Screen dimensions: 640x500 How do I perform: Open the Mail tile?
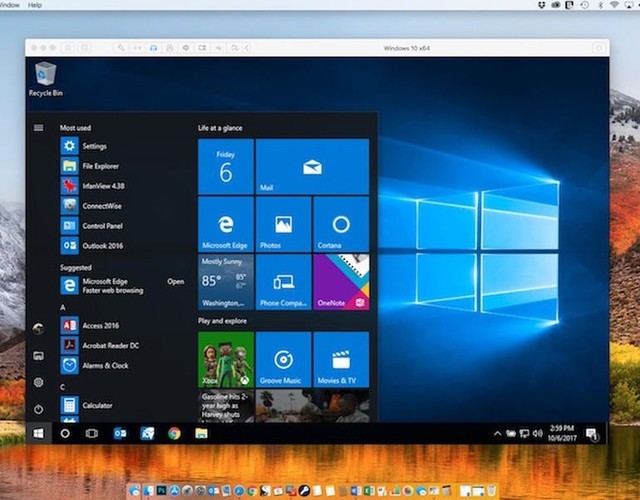312,167
